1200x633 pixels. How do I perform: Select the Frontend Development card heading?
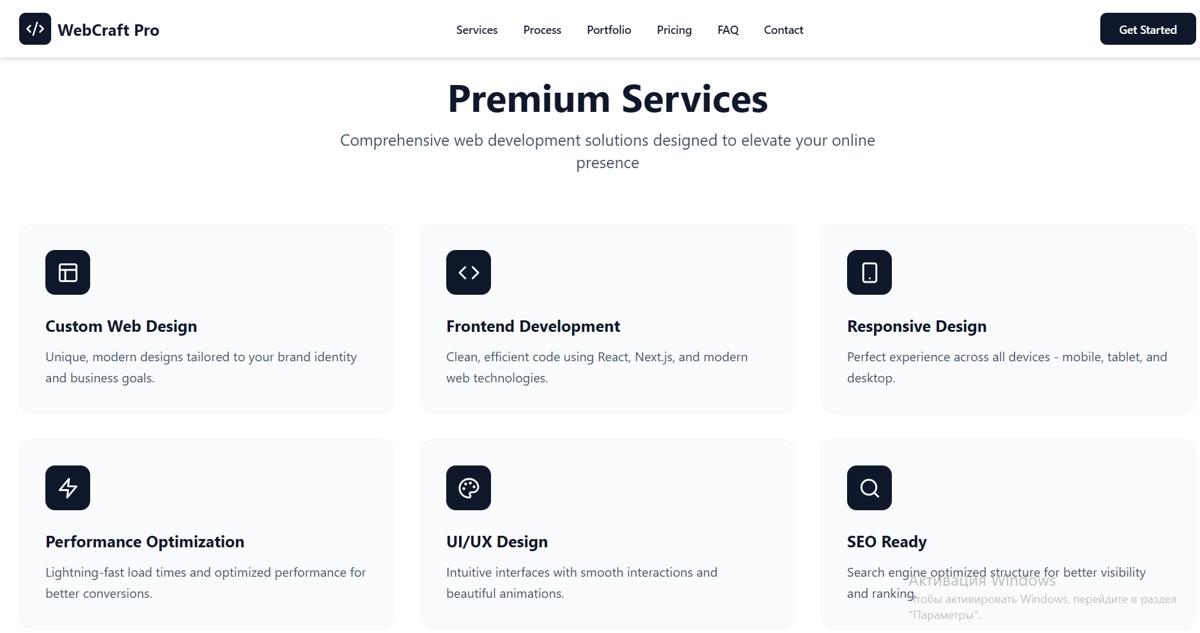(533, 326)
